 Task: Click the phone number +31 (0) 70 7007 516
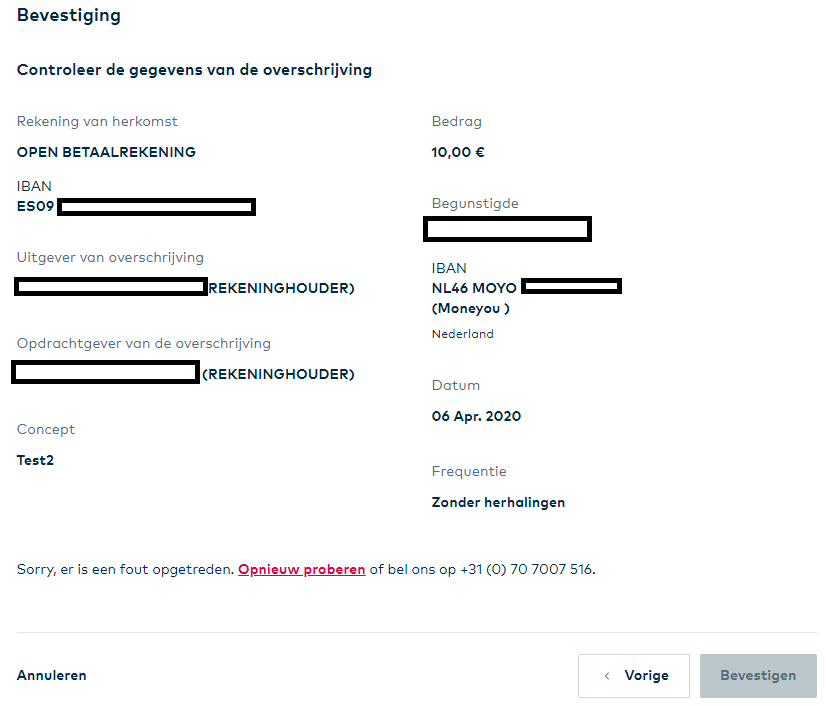tap(527, 570)
